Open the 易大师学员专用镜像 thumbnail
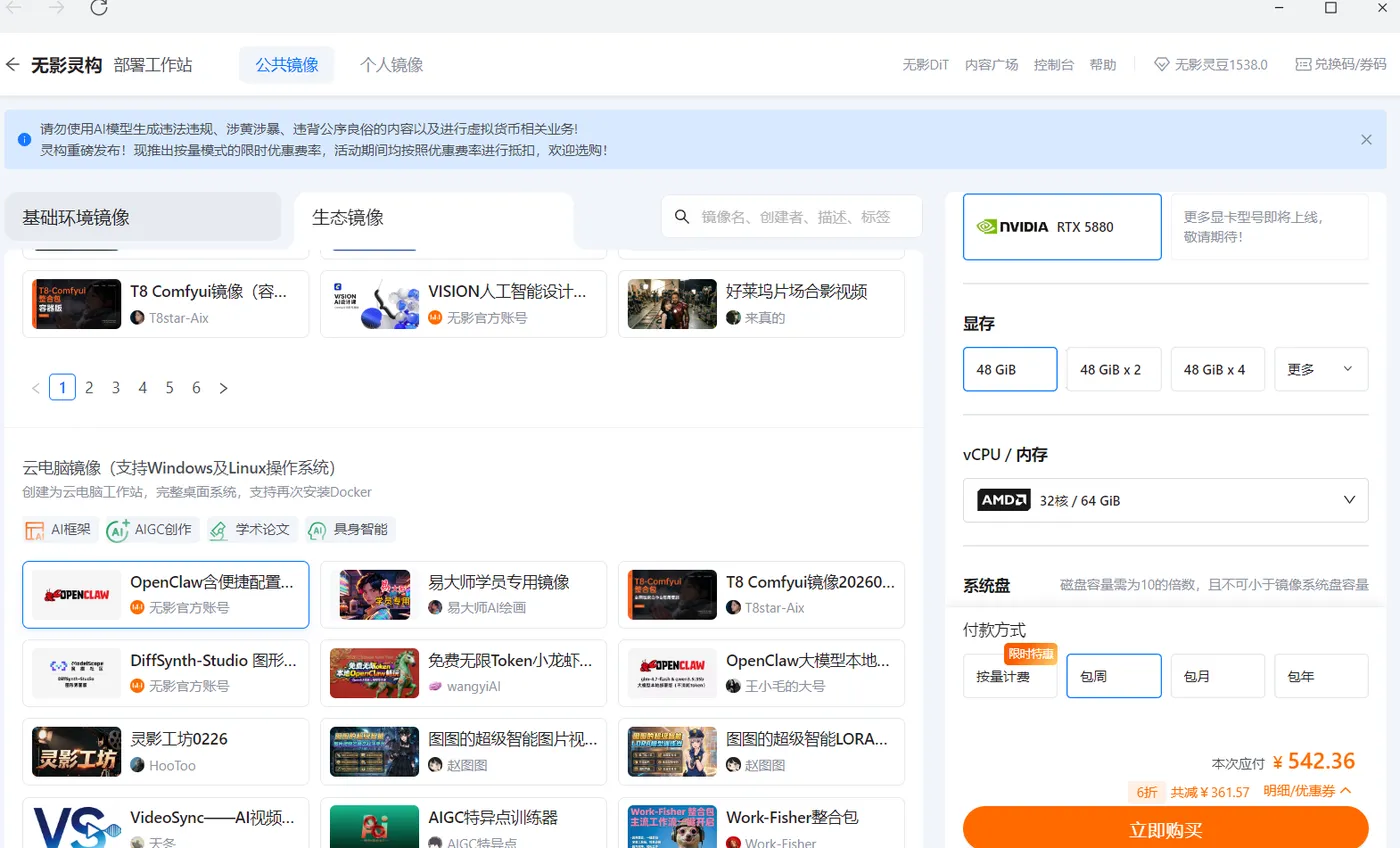1400x848 pixels. point(375,595)
